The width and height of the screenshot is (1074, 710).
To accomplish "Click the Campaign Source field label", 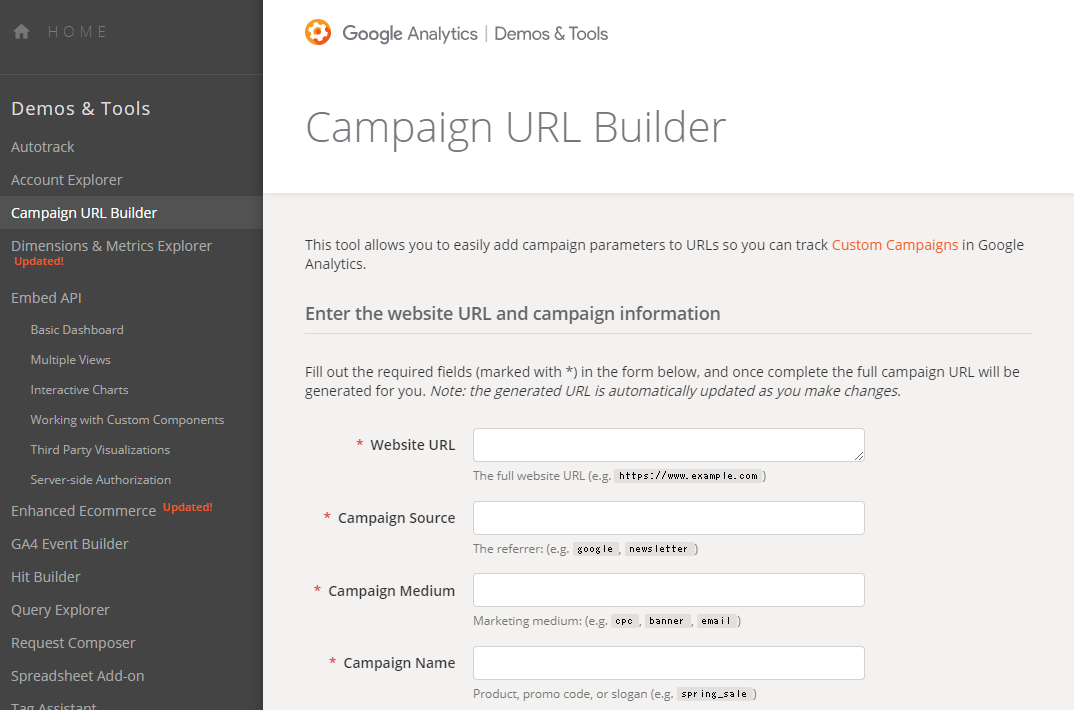I will tap(397, 518).
